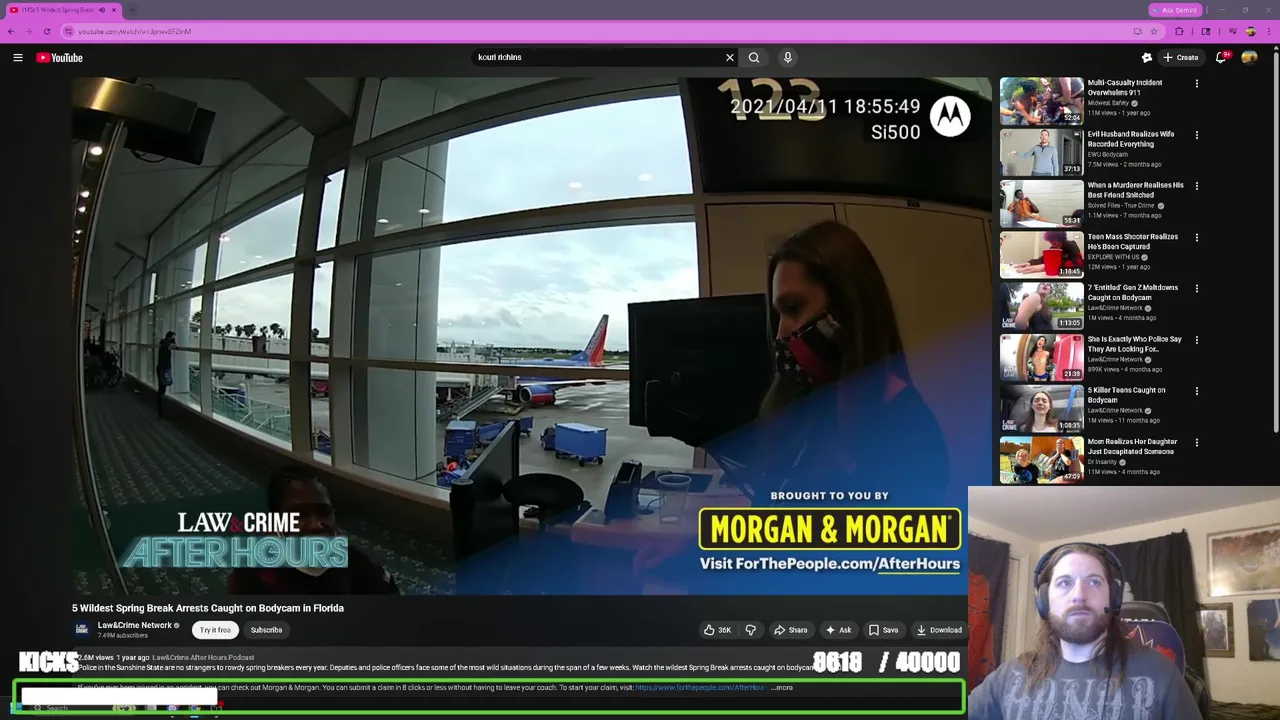Reload the page in Chrome
The width and height of the screenshot is (1280, 720).
coord(46,31)
